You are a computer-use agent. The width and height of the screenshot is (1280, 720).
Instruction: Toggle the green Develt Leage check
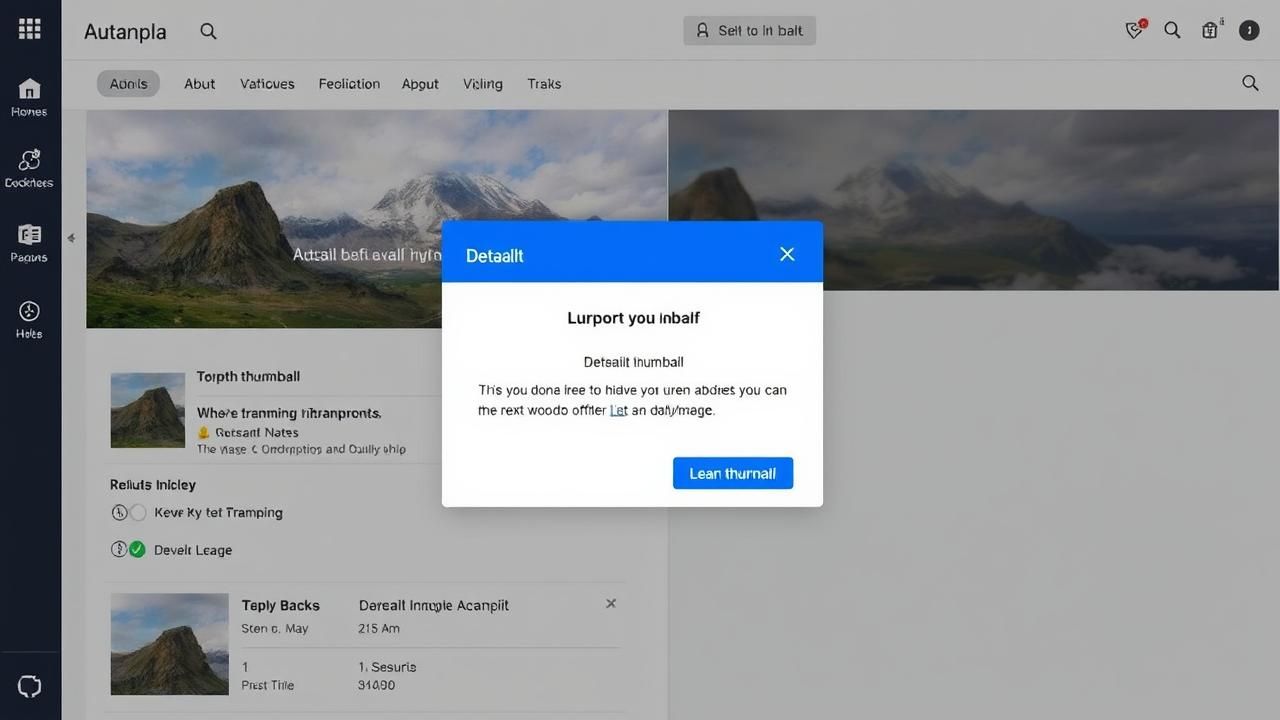point(137,549)
